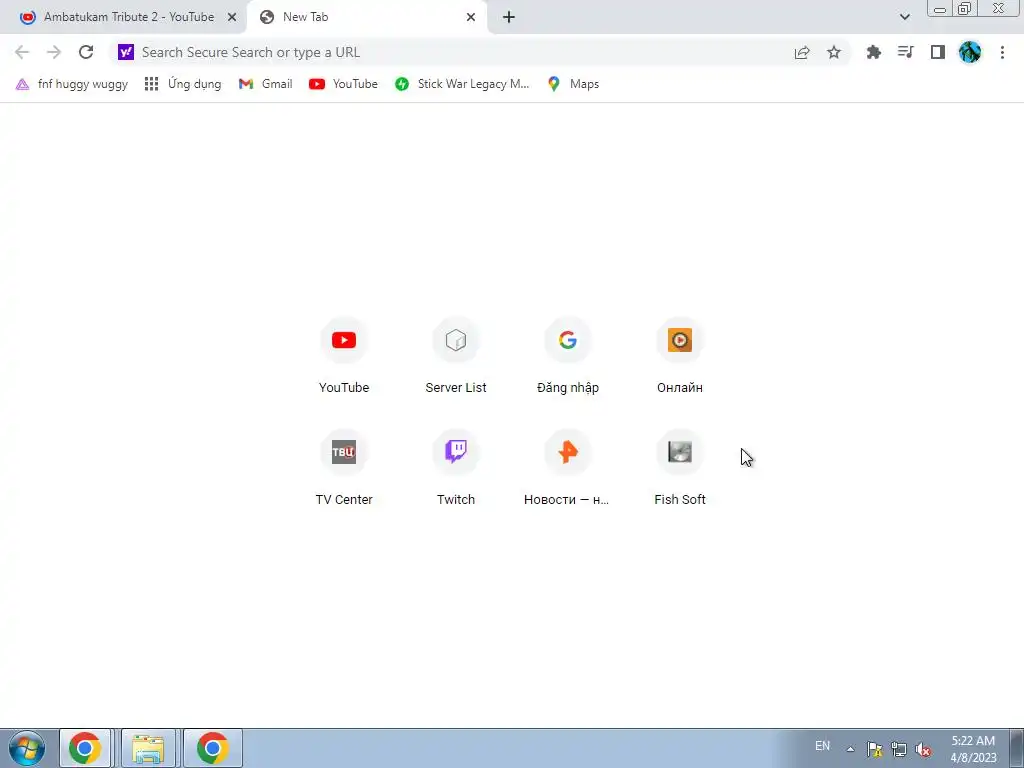Open the Extensions puzzle icon
This screenshot has width=1024, height=768.
[x=873, y=52]
